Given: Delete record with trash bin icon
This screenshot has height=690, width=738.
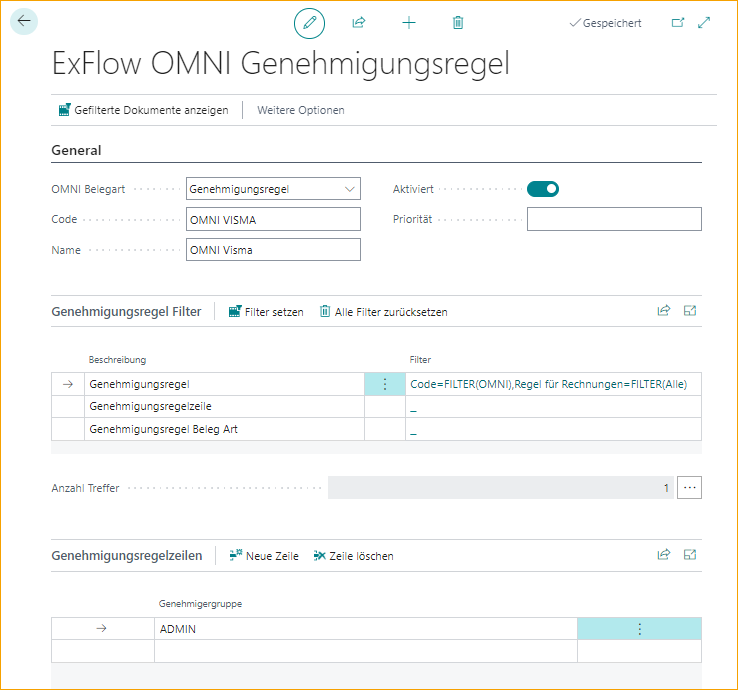Looking at the screenshot, I should (x=458, y=23).
